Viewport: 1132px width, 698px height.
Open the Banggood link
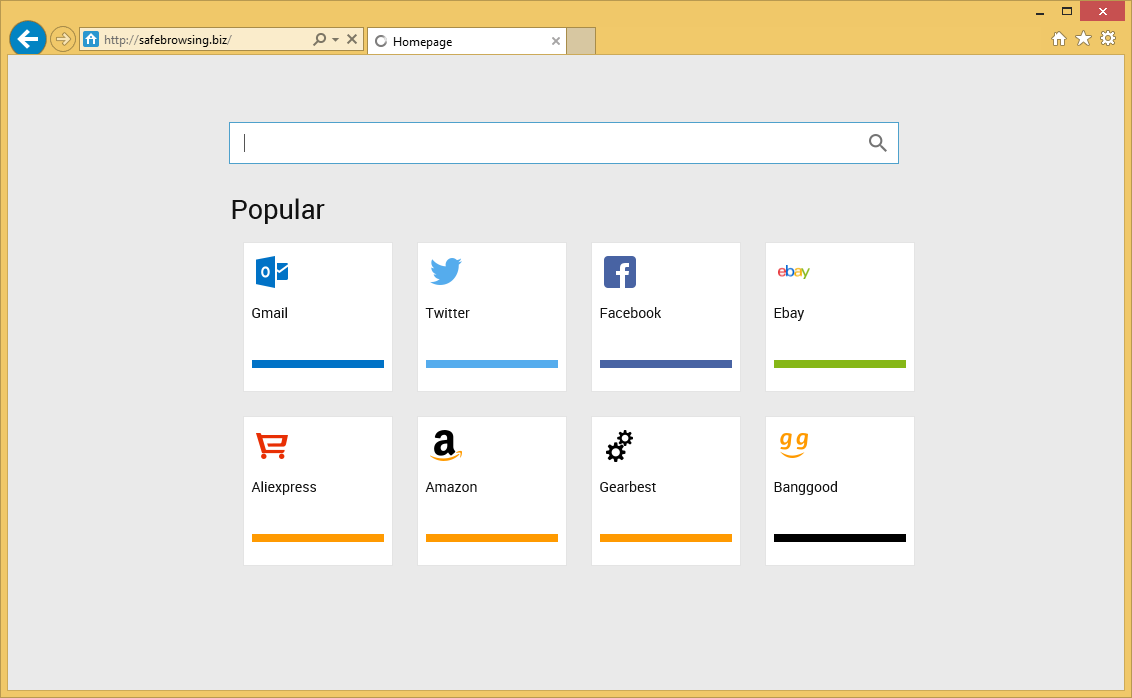806,487
